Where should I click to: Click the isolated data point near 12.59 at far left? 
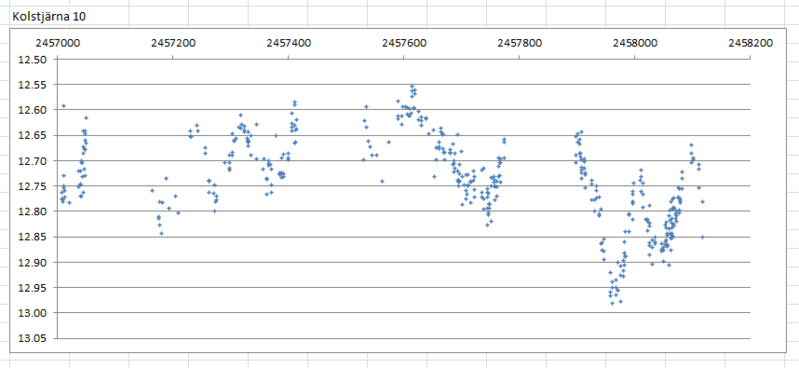64,106
